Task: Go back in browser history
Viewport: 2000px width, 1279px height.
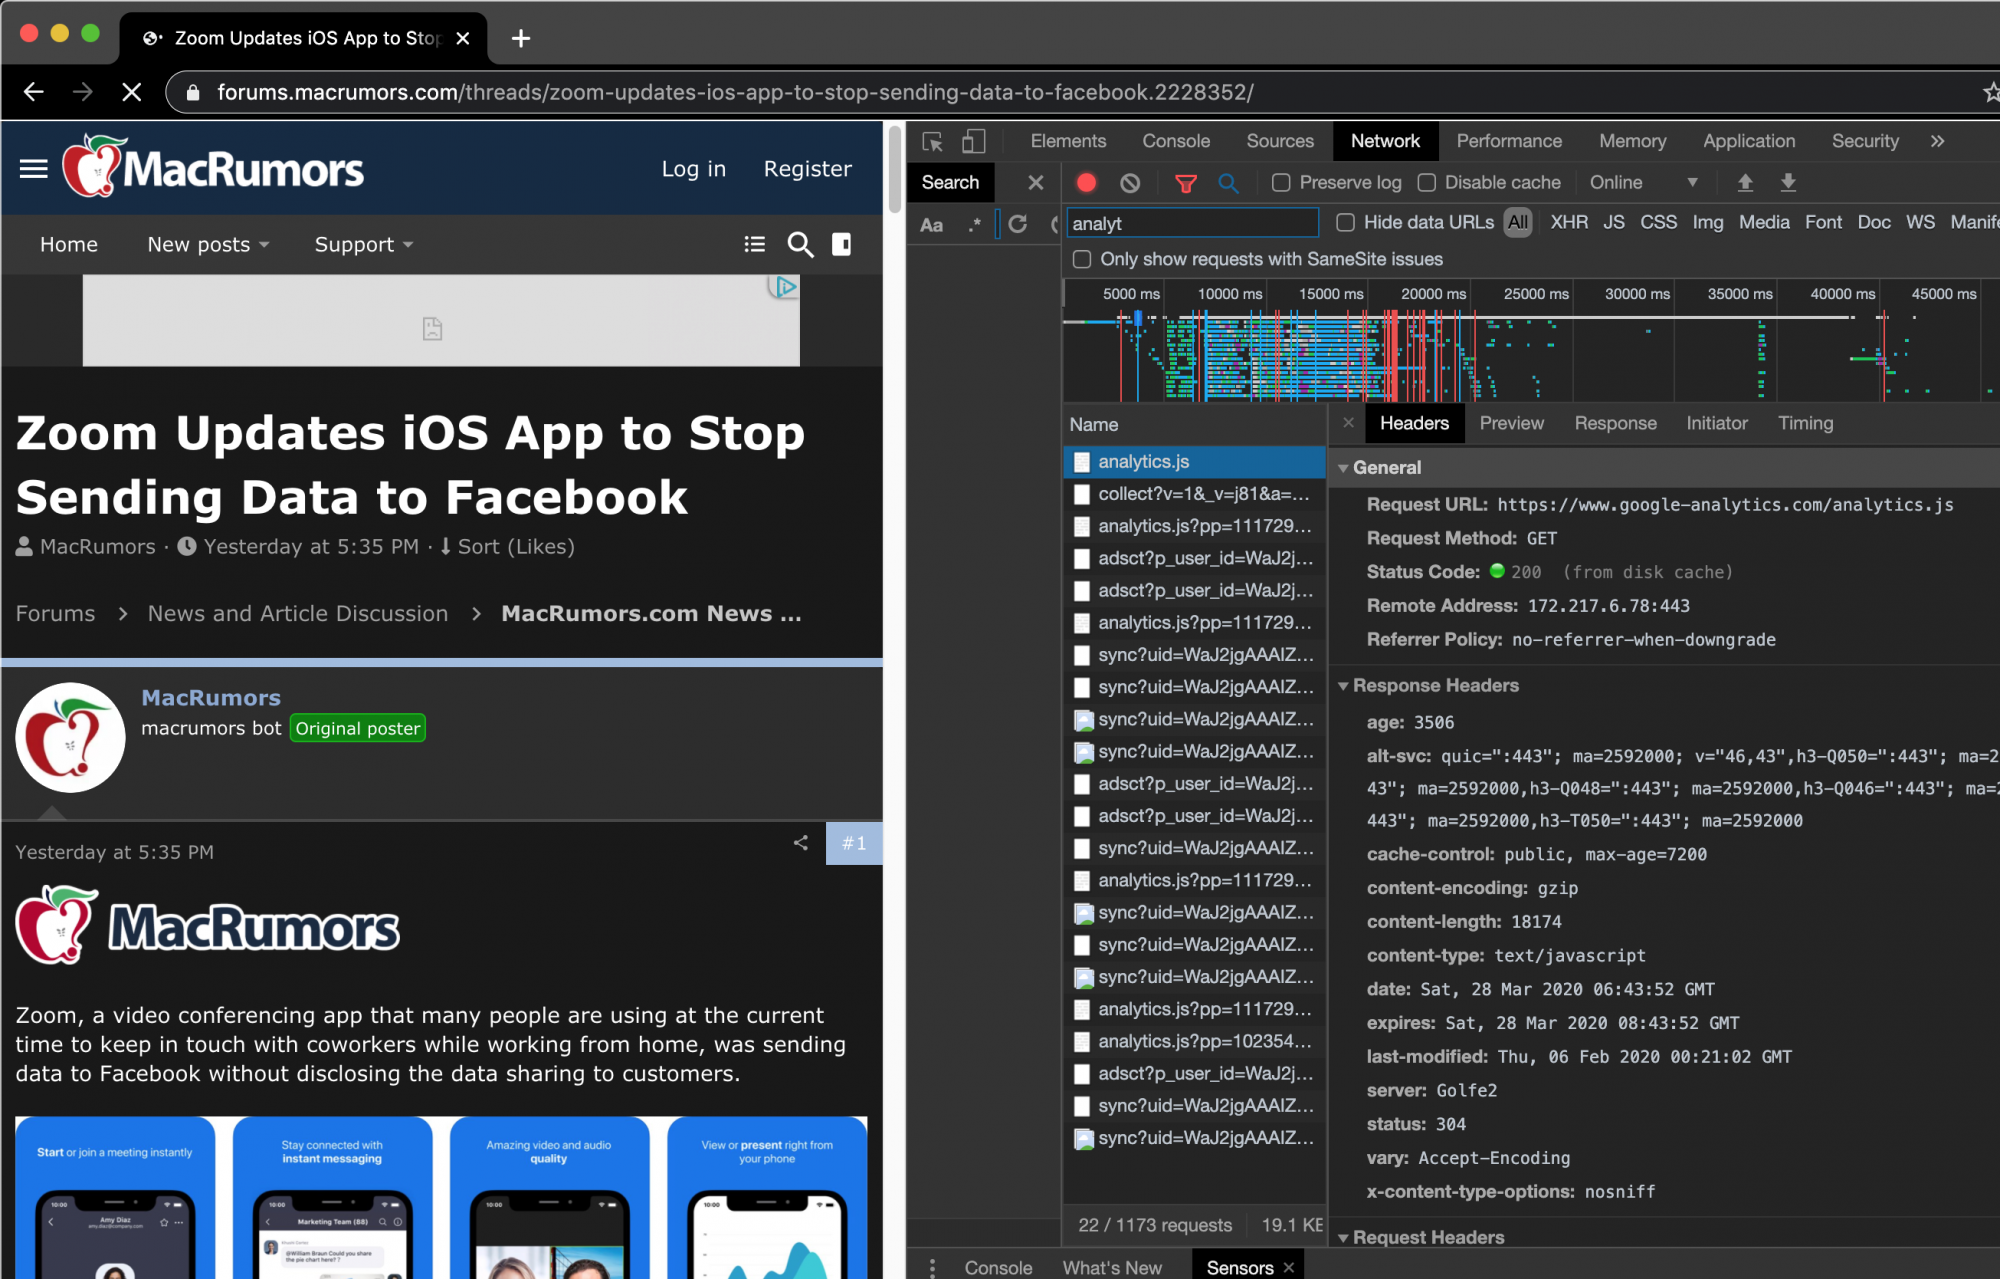Action: (x=34, y=92)
